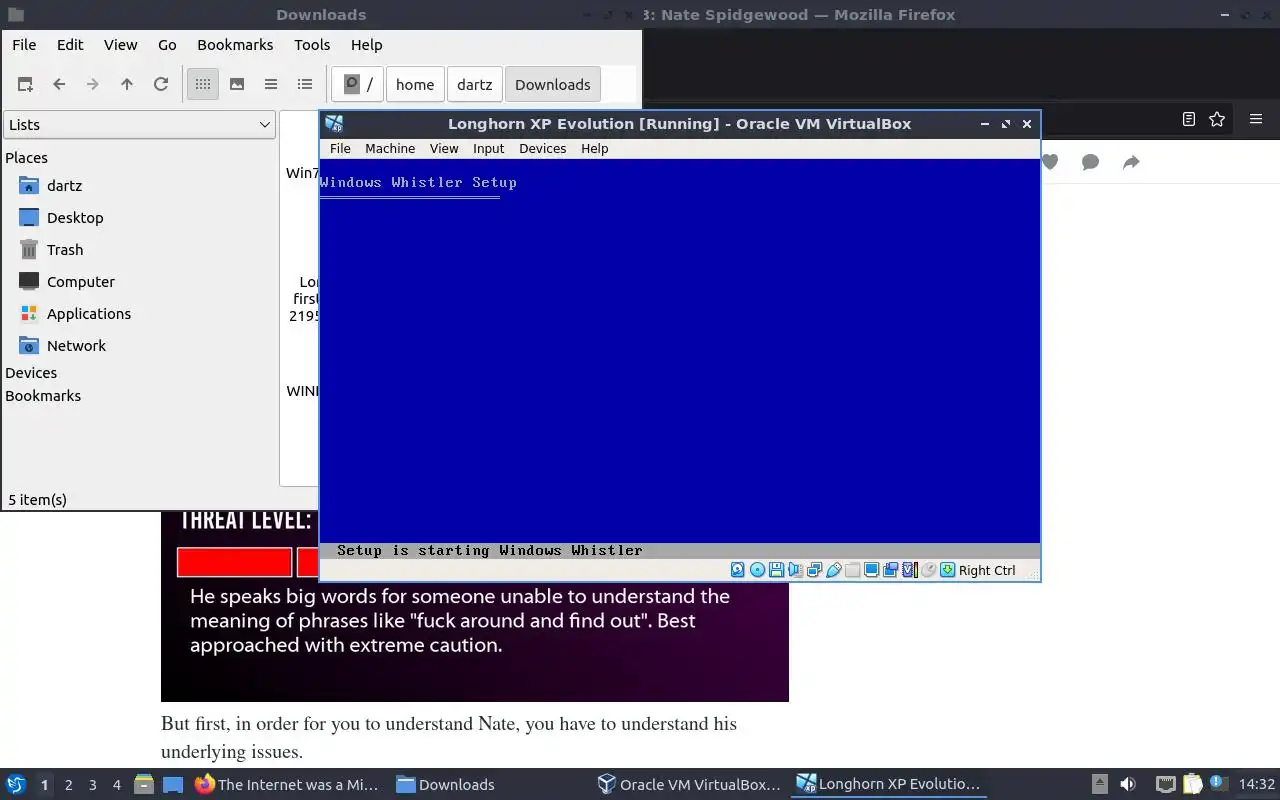Viewport: 1280px width, 800px height.
Task: Click VirtualBox keyboard capture host key icon
Action: point(947,570)
